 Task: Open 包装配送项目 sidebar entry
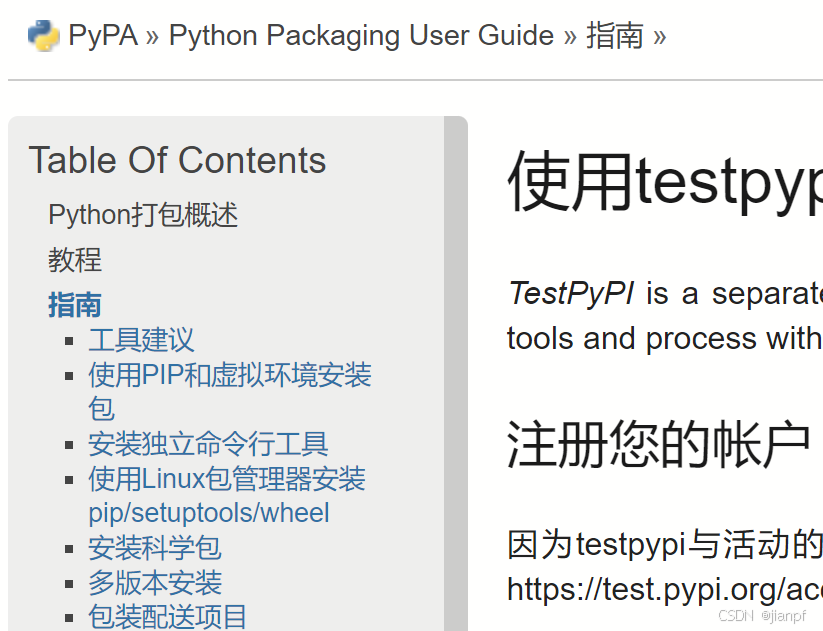[167, 617]
